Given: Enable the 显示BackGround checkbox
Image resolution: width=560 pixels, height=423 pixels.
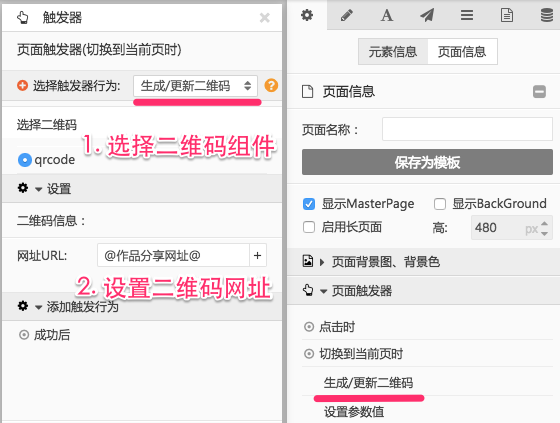Looking at the screenshot, I should point(440,204).
